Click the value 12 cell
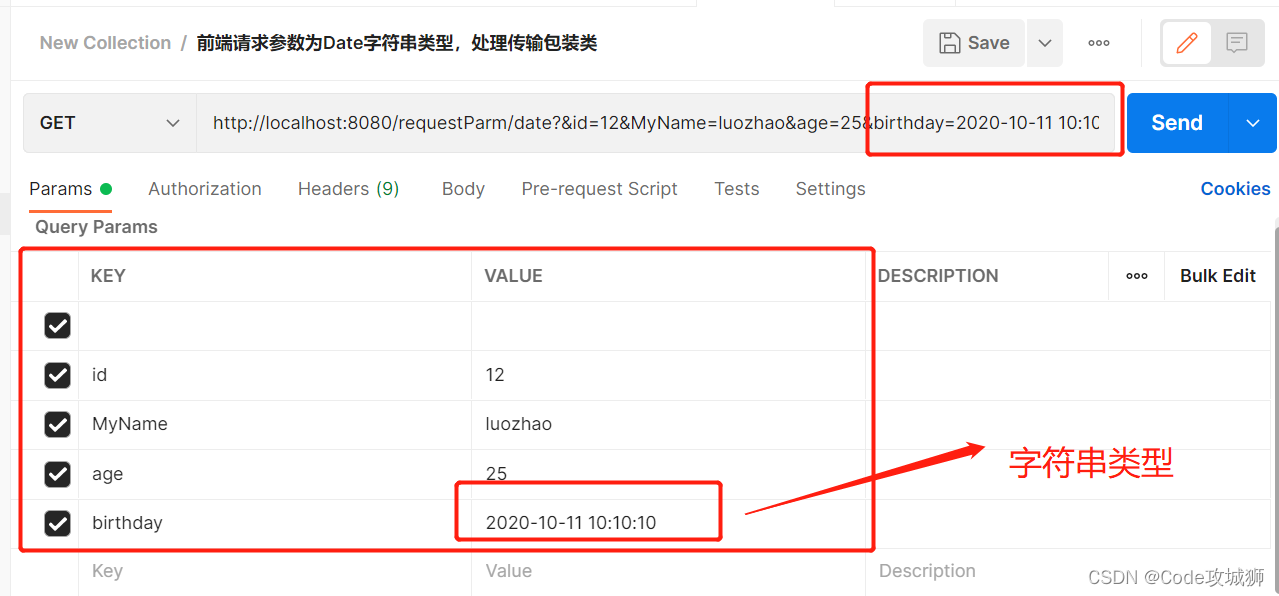Viewport: 1279px width, 596px height. click(668, 375)
